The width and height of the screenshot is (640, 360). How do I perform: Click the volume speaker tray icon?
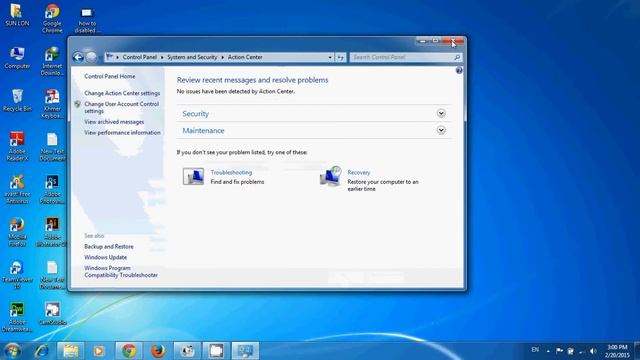[x=593, y=351]
